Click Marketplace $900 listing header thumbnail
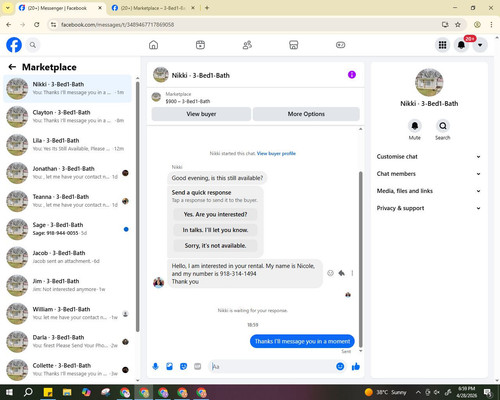Image resolution: width=500 pixels, height=400 pixels. tap(156, 97)
